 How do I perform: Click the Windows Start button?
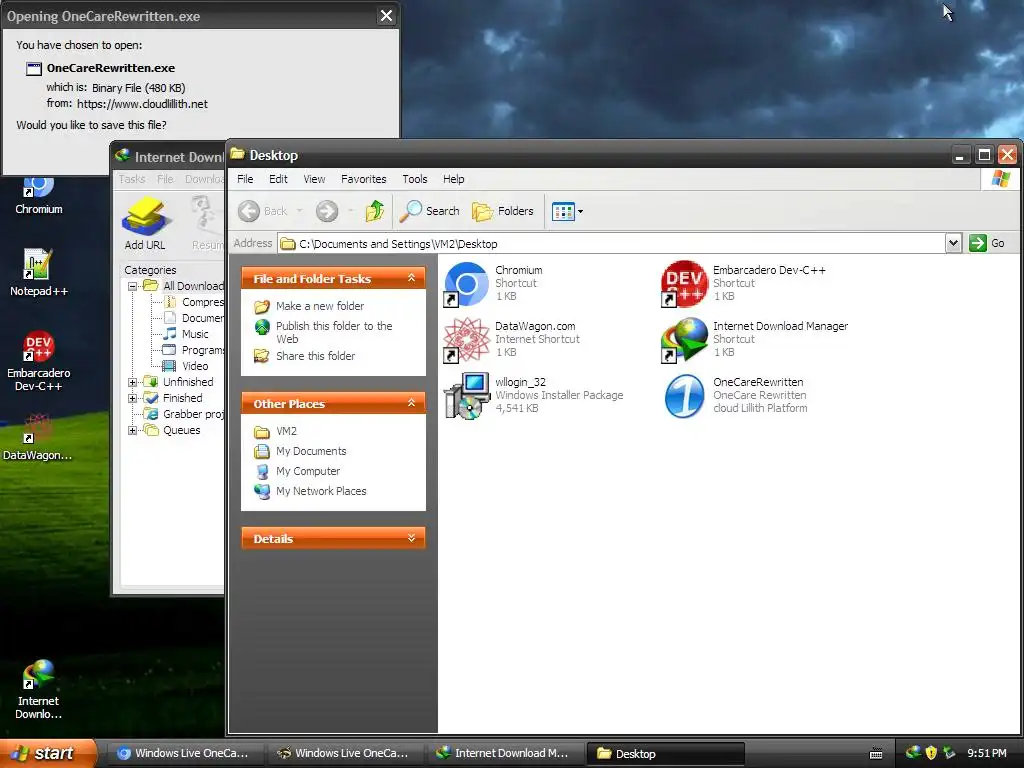click(x=47, y=753)
